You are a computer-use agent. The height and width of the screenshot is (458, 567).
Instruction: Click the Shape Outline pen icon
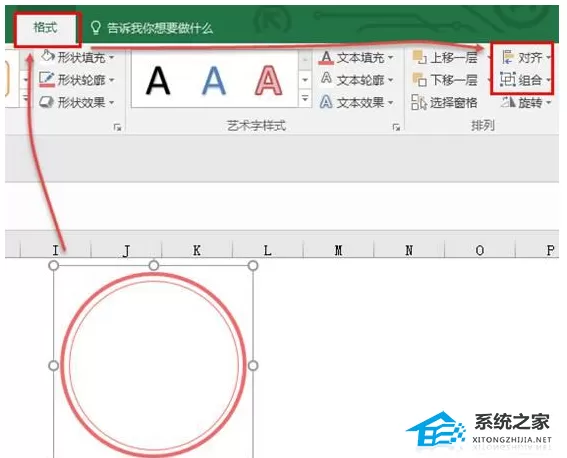(x=47, y=80)
